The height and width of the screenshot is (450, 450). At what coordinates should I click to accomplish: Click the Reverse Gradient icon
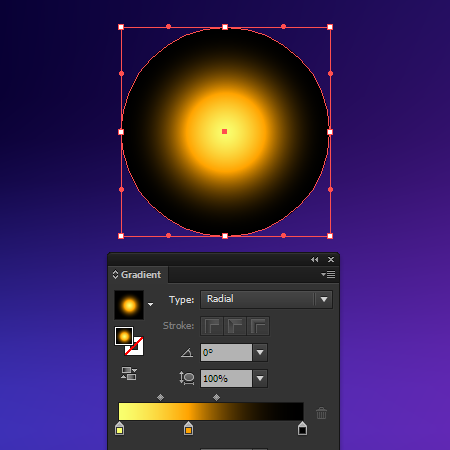(129, 373)
